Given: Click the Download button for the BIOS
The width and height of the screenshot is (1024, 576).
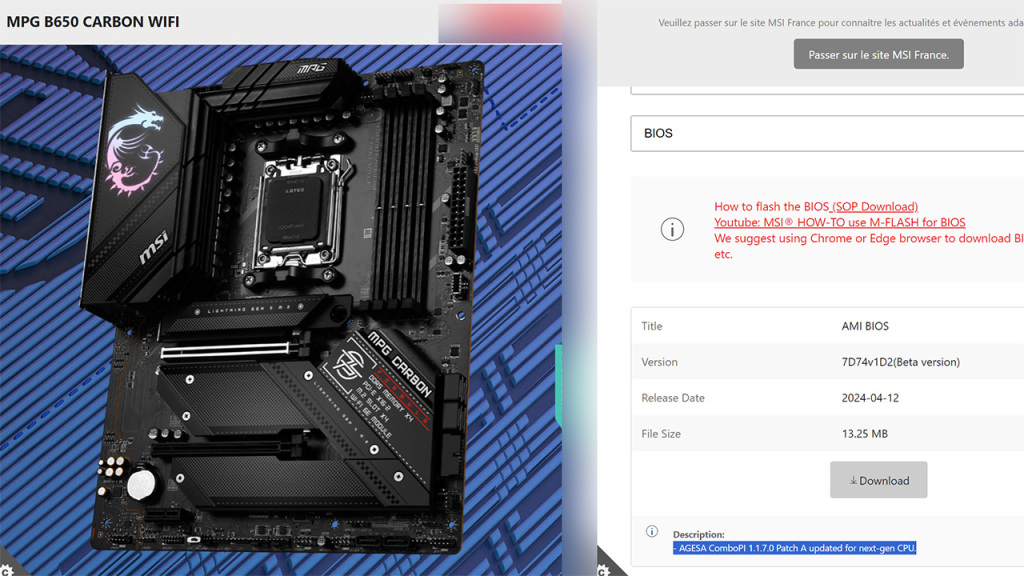Looking at the screenshot, I should 878,480.
